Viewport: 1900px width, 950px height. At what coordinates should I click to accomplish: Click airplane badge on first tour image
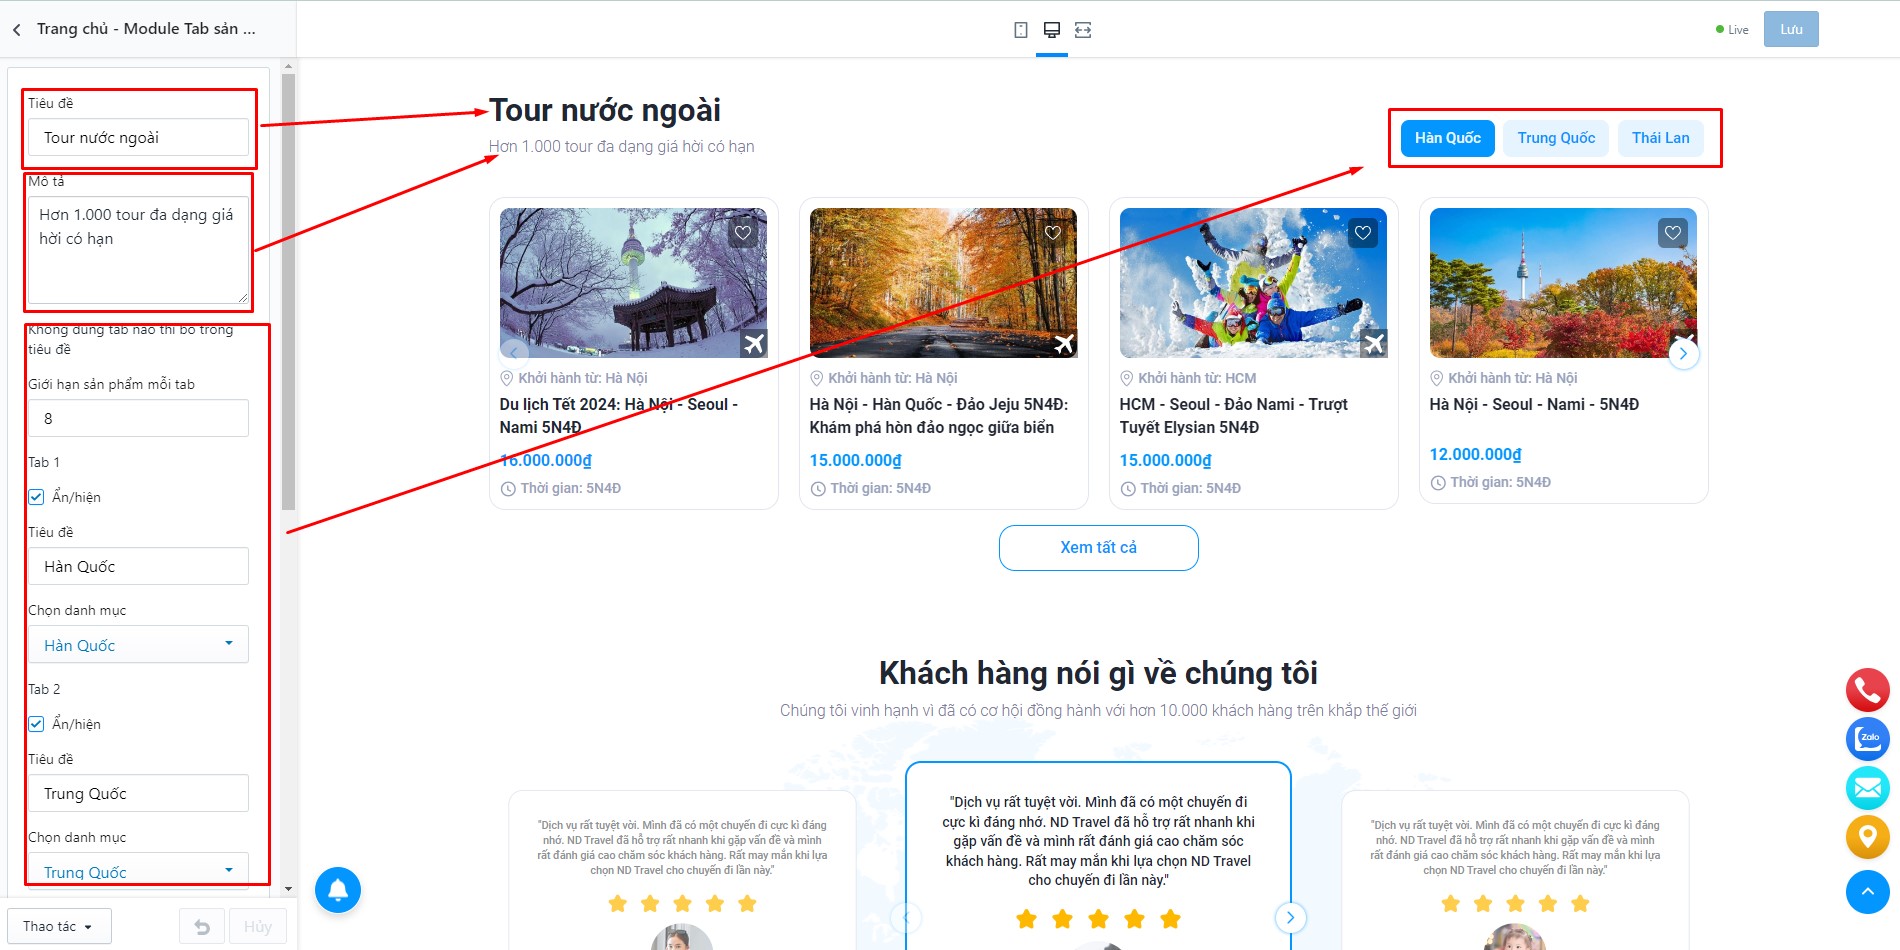click(x=754, y=344)
